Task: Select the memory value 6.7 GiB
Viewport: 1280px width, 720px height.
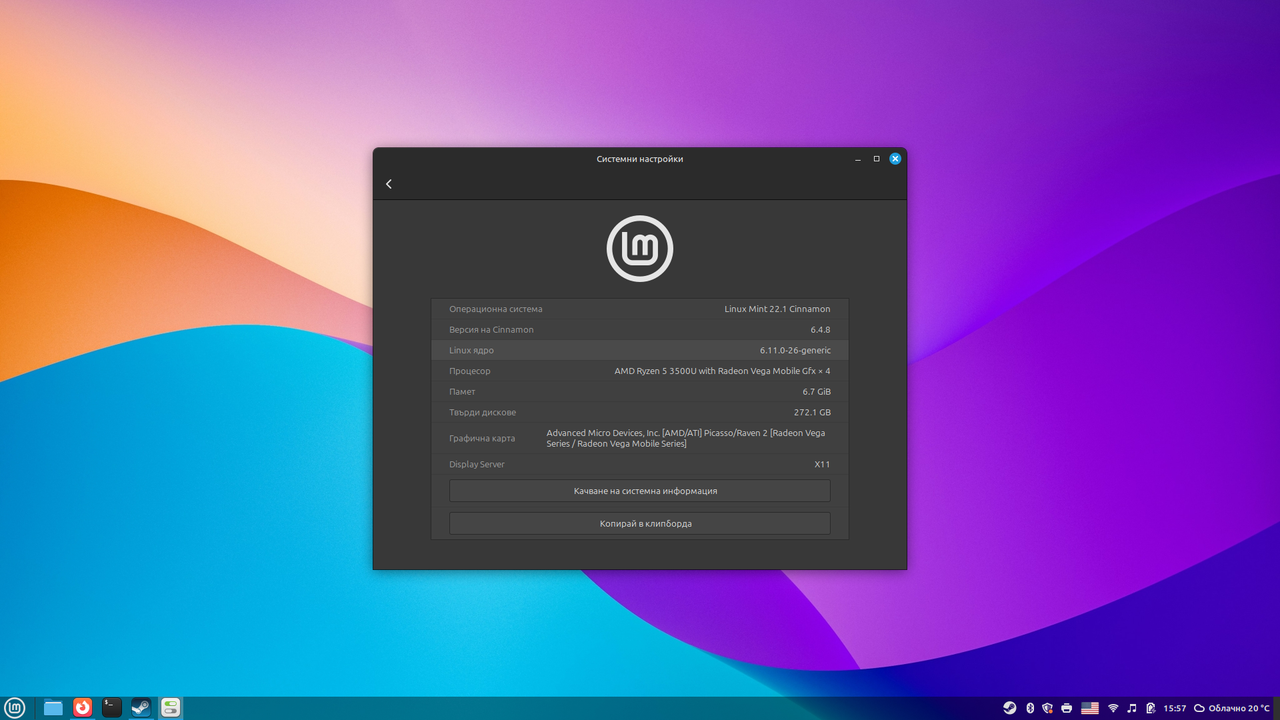Action: [816, 392]
